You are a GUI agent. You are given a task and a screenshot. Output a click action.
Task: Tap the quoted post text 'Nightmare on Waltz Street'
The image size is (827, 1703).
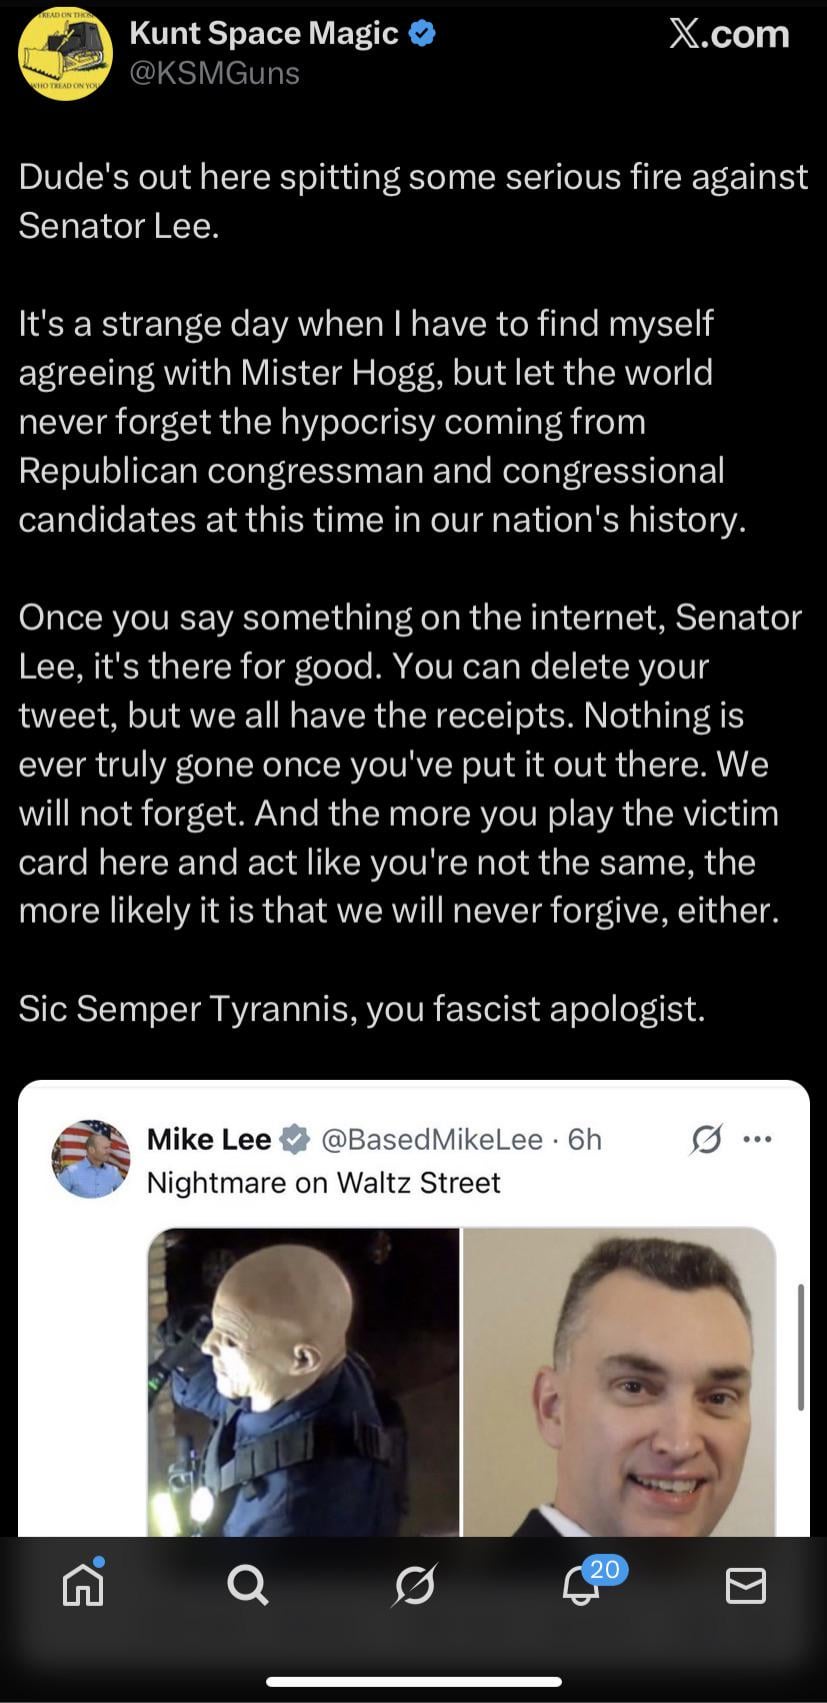[323, 1183]
